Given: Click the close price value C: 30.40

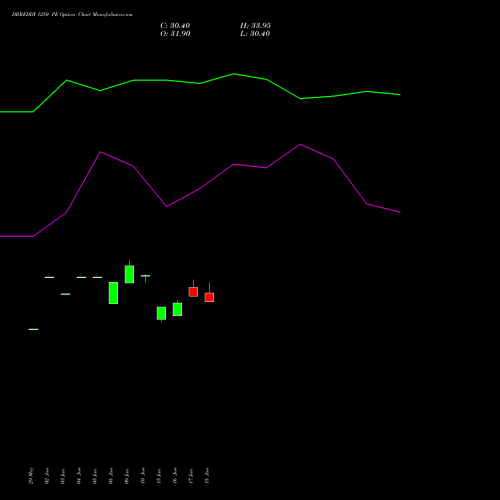Looking at the screenshot, I should pos(175,26).
